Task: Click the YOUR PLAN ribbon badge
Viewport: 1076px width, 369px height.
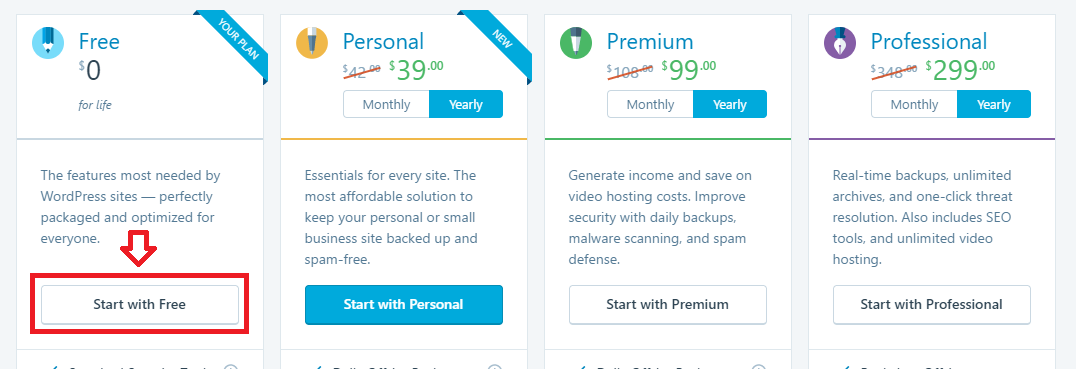Action: tap(237, 38)
